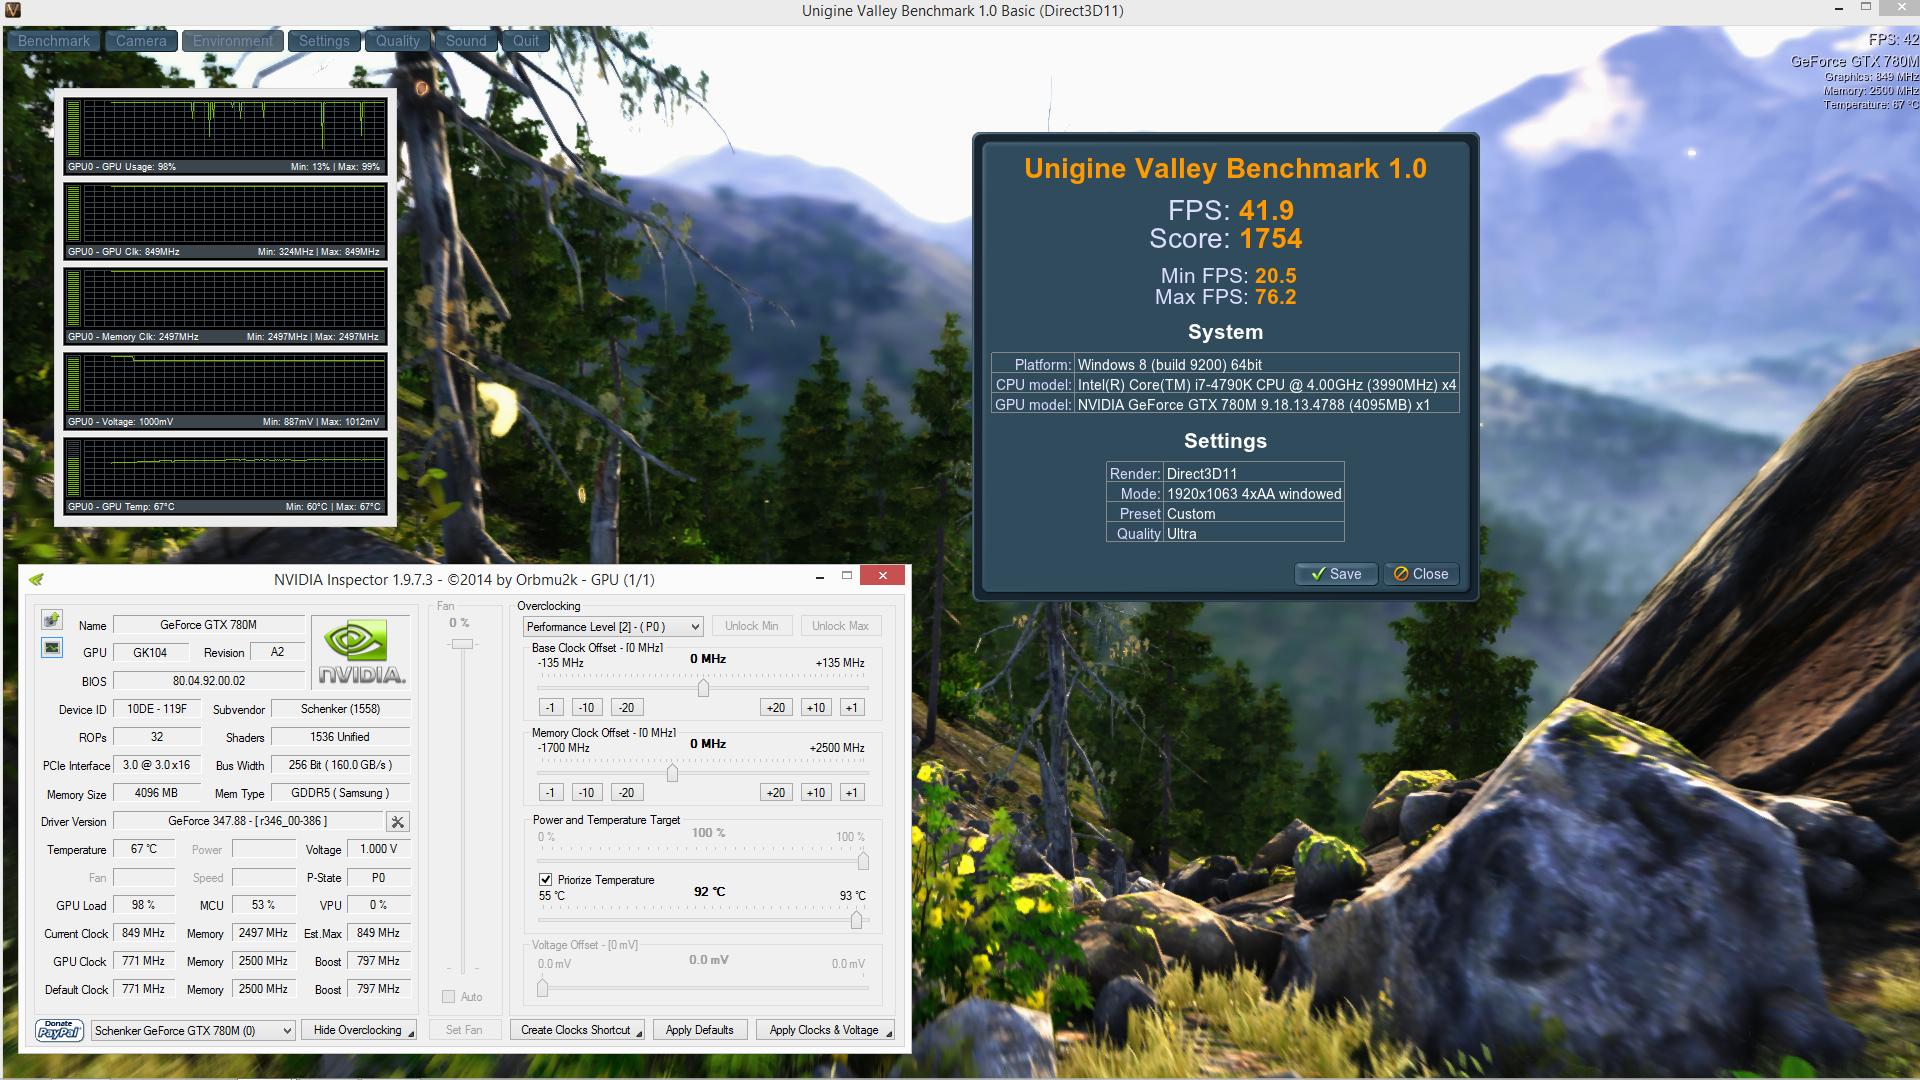The height and width of the screenshot is (1080, 1920).
Task: Close the NVIDIA Inspector window
Action: click(x=883, y=575)
